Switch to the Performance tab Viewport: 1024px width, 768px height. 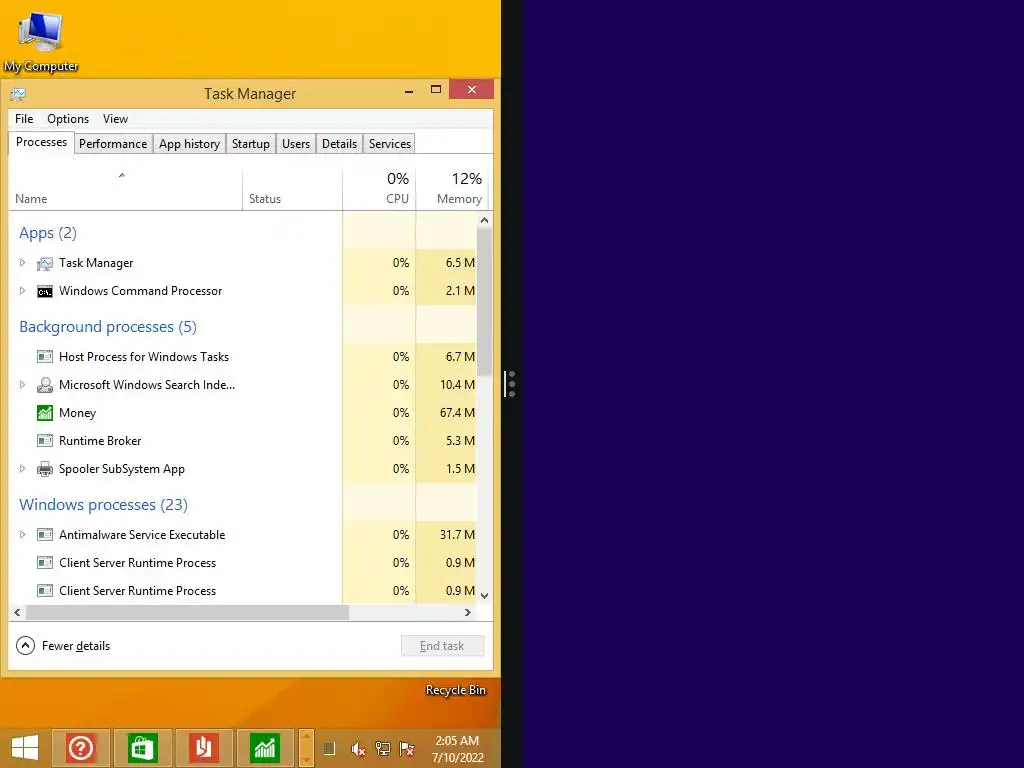[113, 144]
